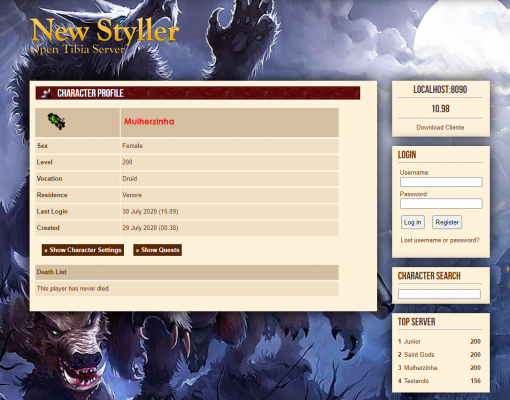Click the Log in button
Viewport: 510px width, 400px height.
[413, 222]
